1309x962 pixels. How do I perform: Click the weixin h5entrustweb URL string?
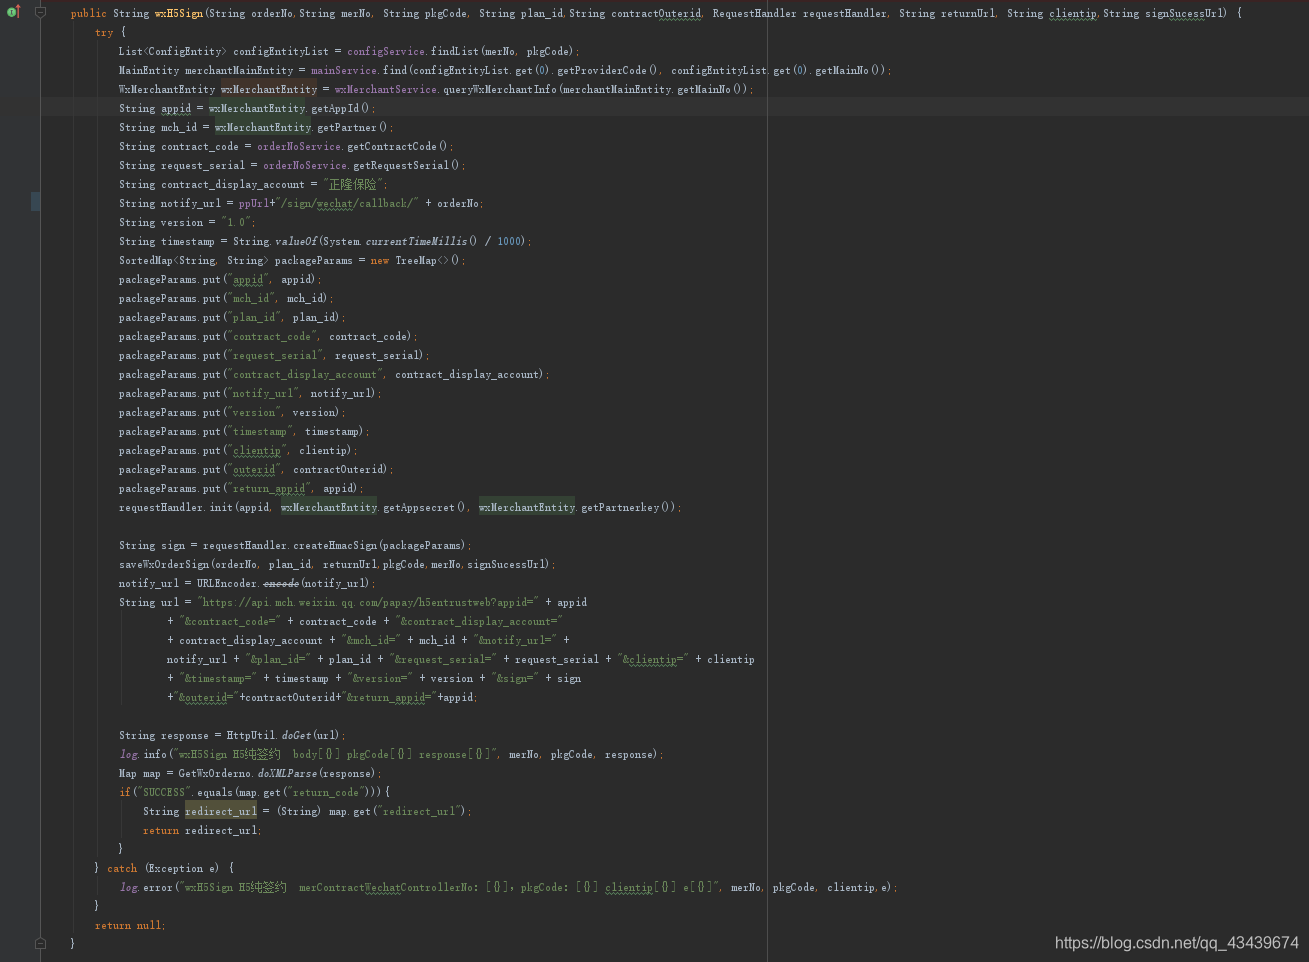point(368,602)
